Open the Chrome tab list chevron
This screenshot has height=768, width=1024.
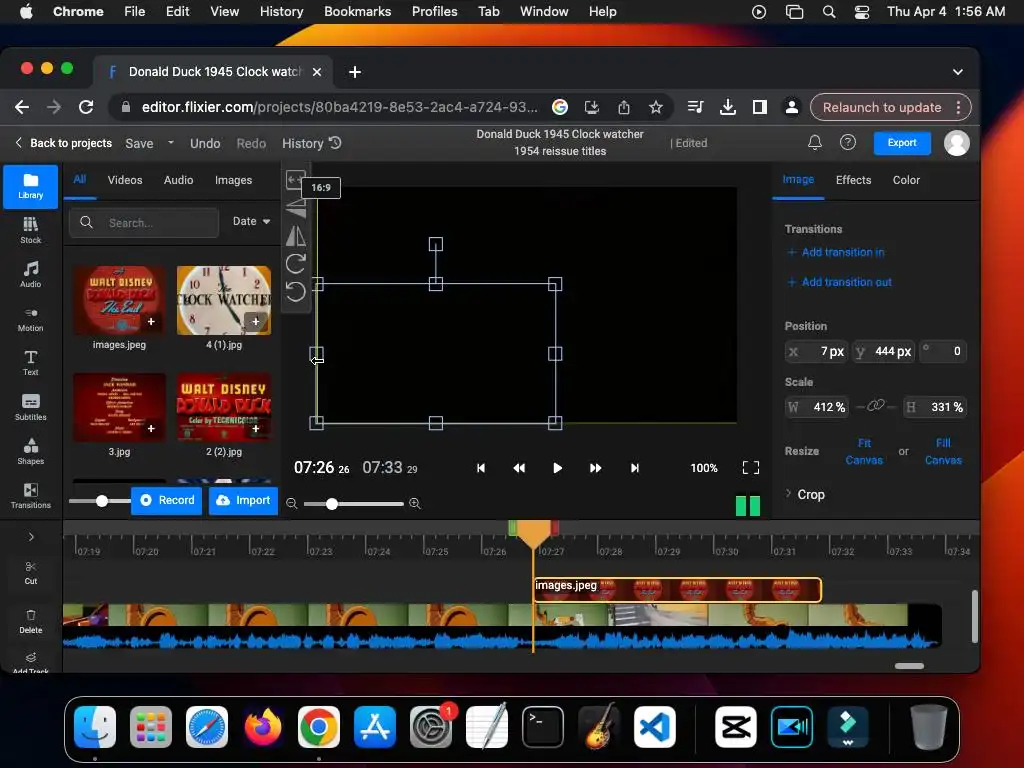(x=957, y=72)
